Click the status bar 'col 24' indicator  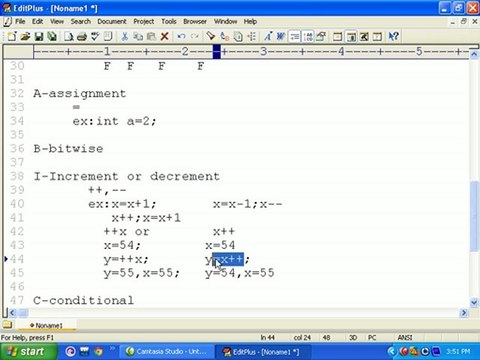pos(302,338)
